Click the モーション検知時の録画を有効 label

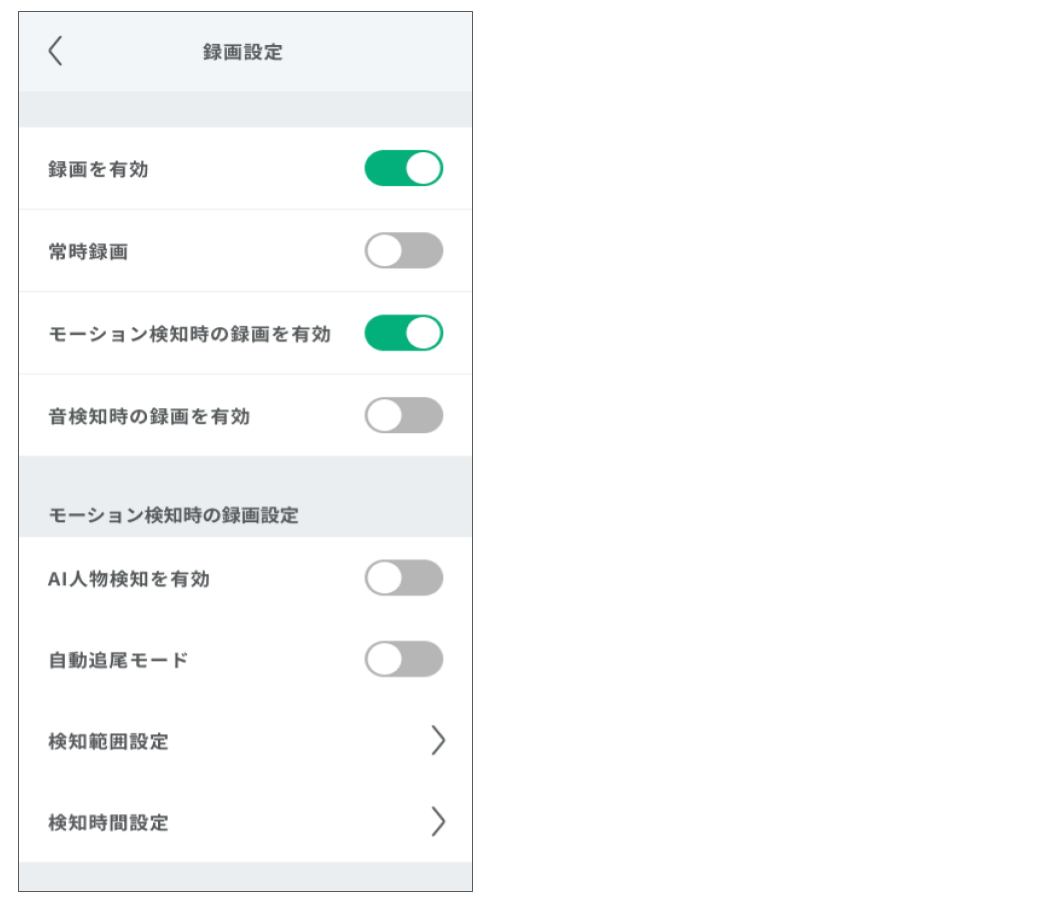click(x=189, y=334)
